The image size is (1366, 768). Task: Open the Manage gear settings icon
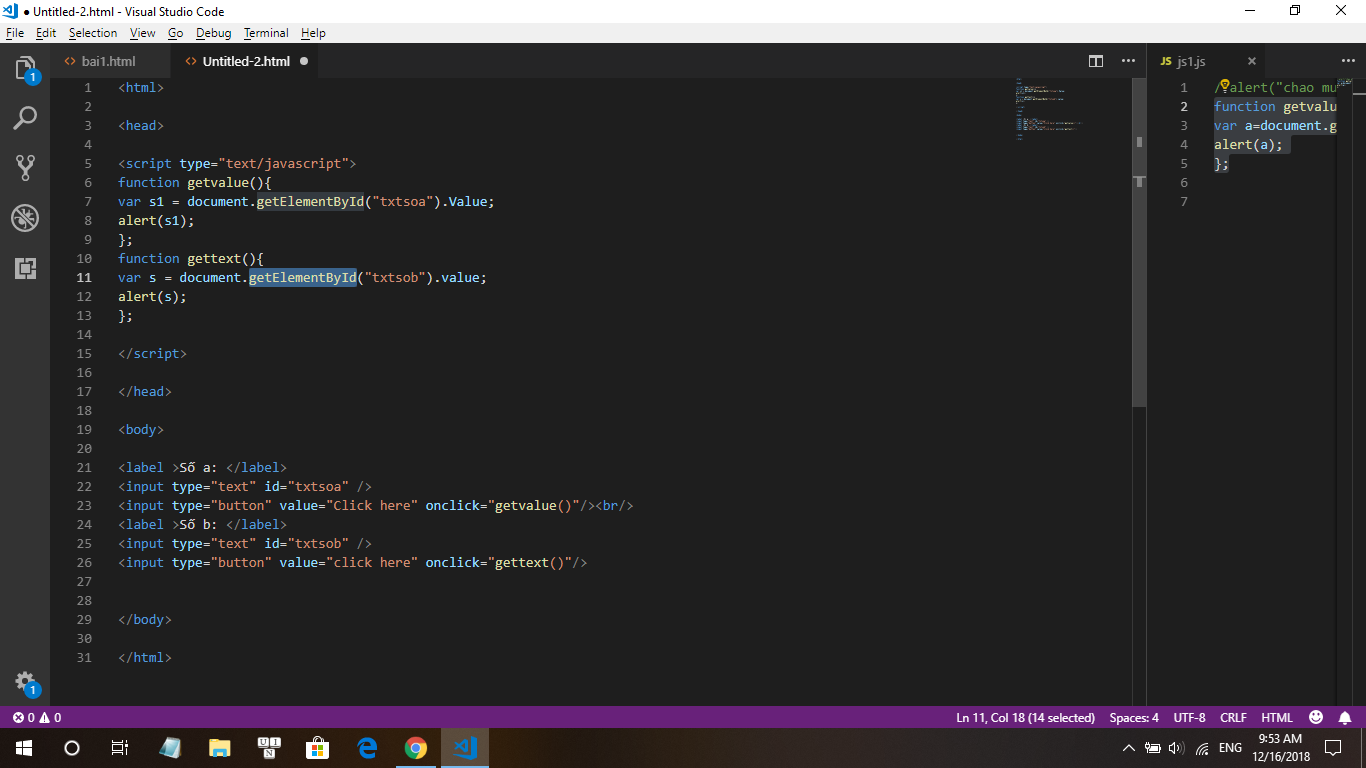pos(25,682)
